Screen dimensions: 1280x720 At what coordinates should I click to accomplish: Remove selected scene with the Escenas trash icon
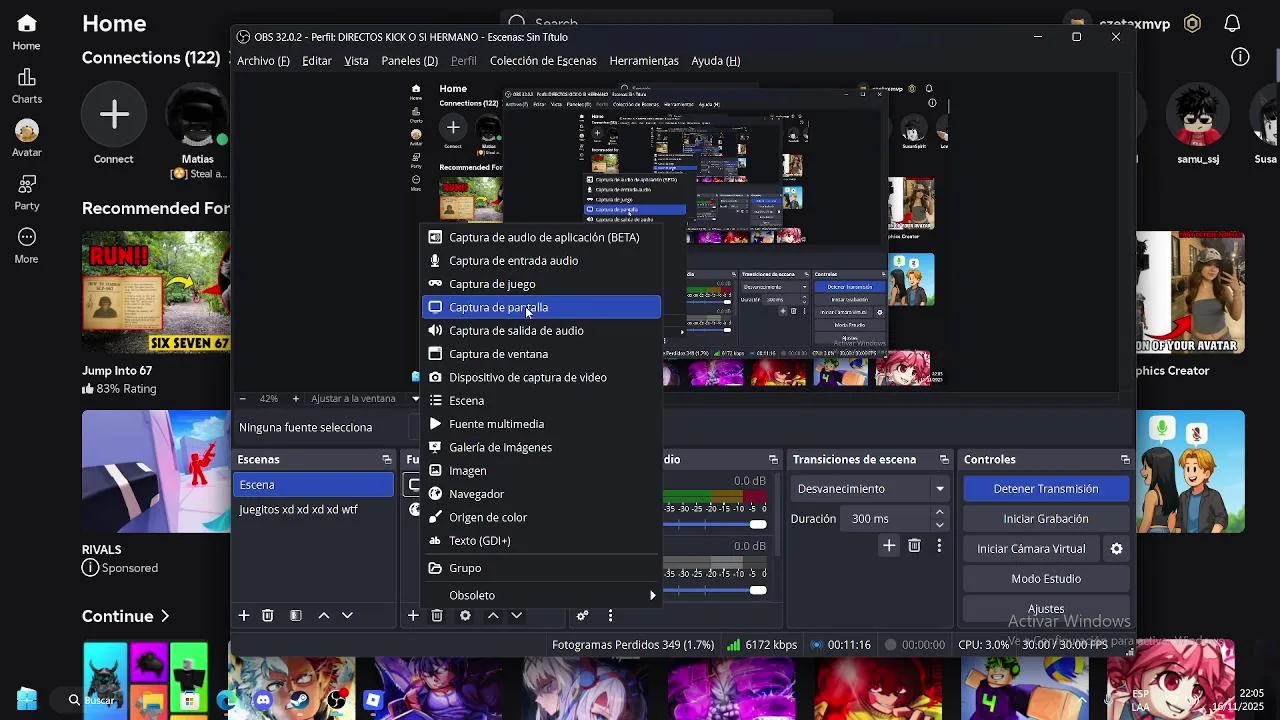[267, 616]
